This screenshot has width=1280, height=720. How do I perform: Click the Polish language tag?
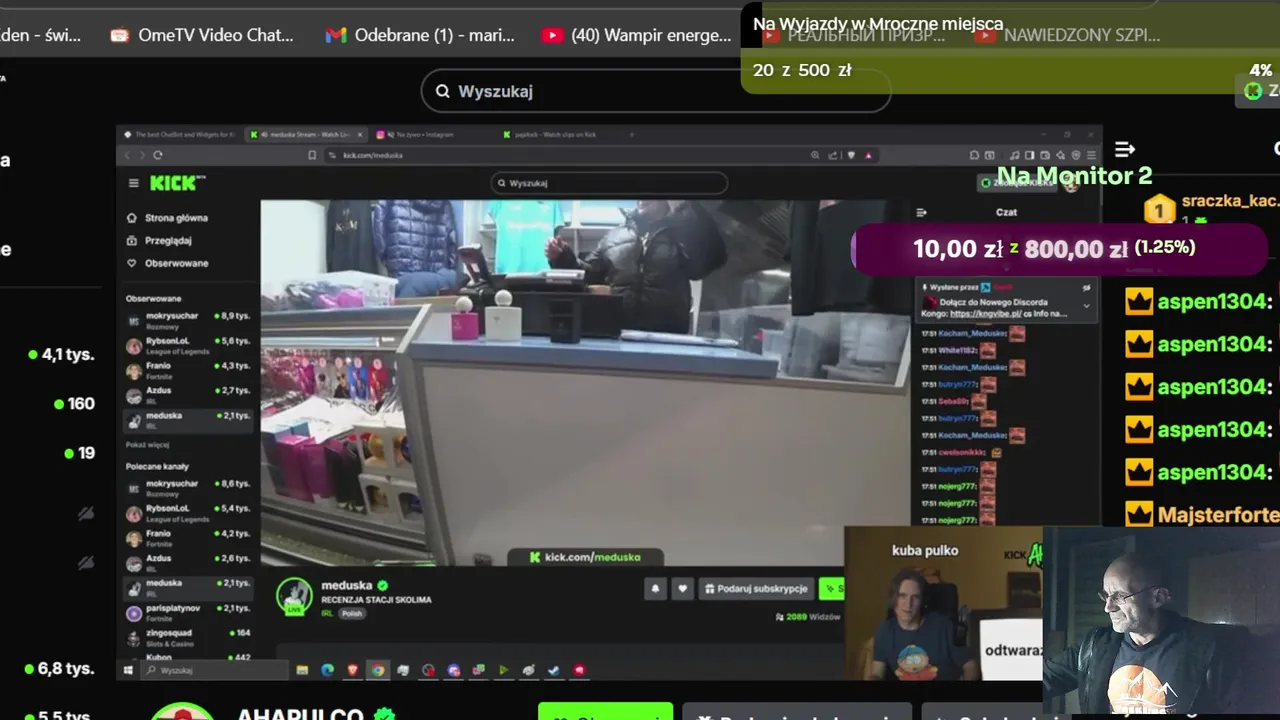352,613
